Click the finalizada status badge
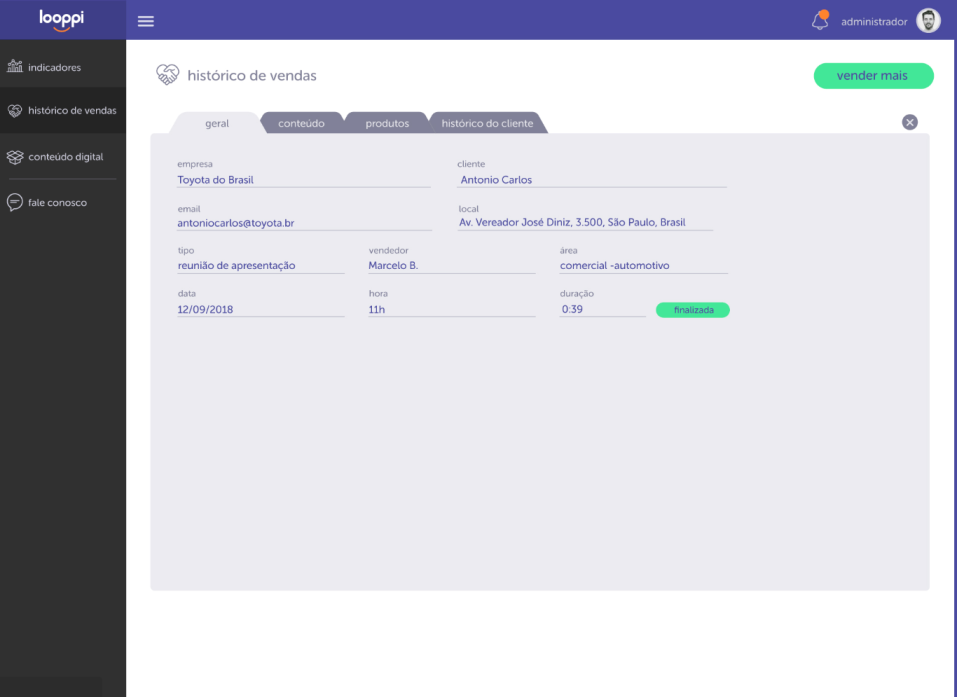The height and width of the screenshot is (697, 957). [693, 310]
